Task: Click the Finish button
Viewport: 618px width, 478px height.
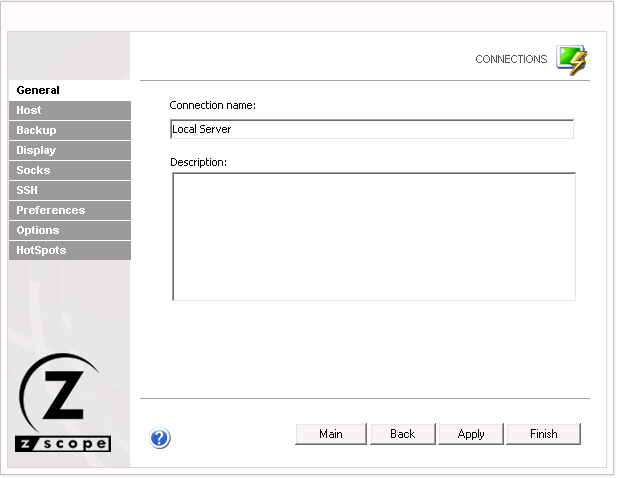Action: pyautogui.click(x=544, y=434)
